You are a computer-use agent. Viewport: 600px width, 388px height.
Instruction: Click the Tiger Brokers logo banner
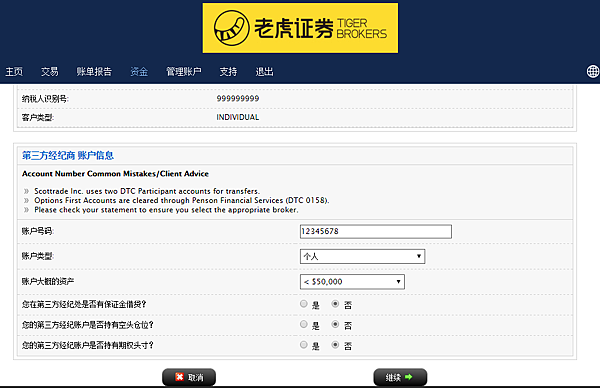pos(300,28)
